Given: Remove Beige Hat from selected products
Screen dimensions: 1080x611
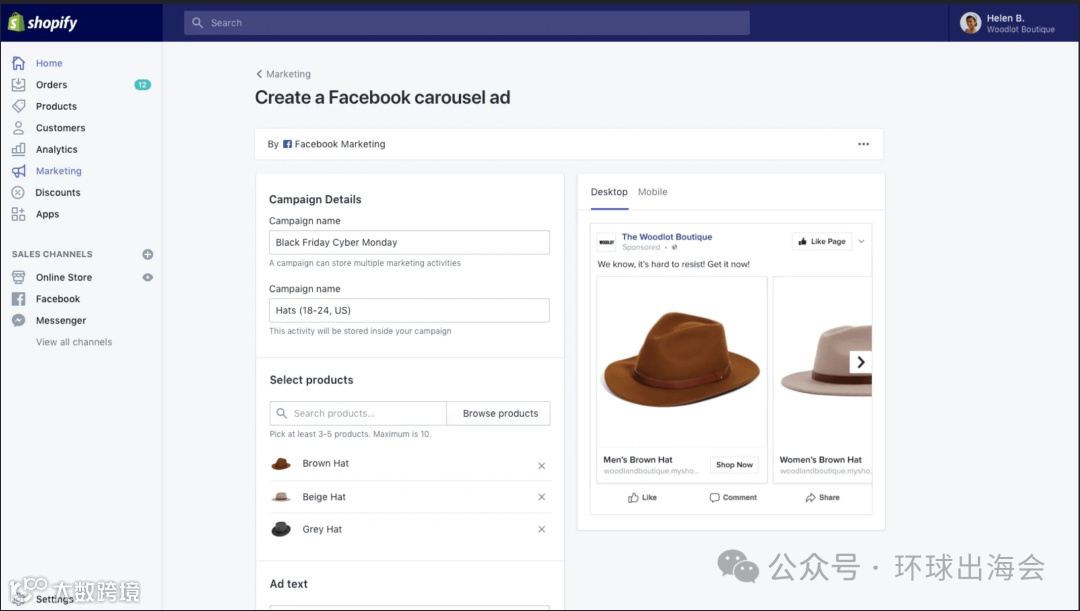Looking at the screenshot, I should (541, 497).
